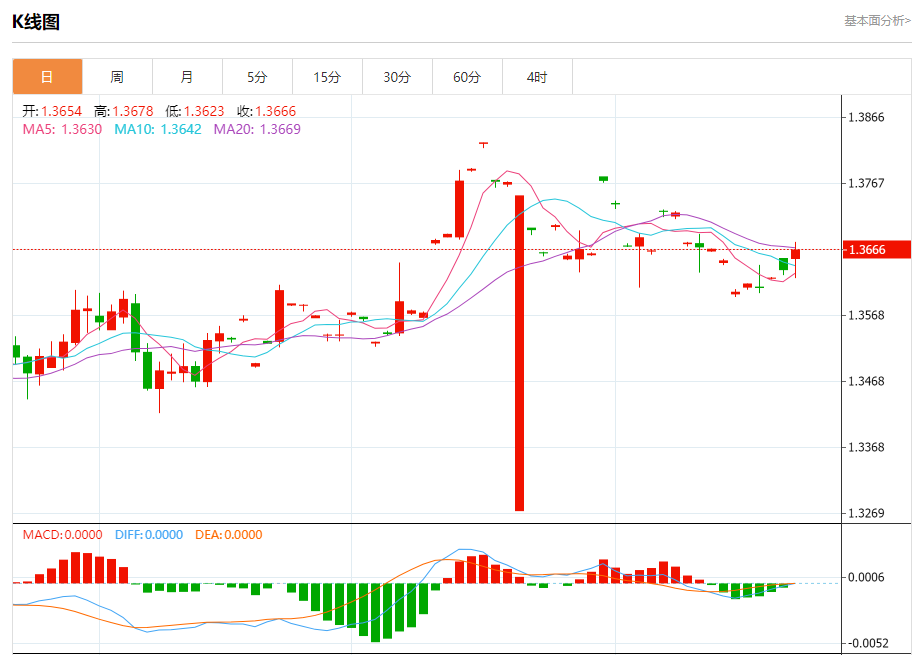Click the MA10: 1.3642 label

[x=158, y=129]
